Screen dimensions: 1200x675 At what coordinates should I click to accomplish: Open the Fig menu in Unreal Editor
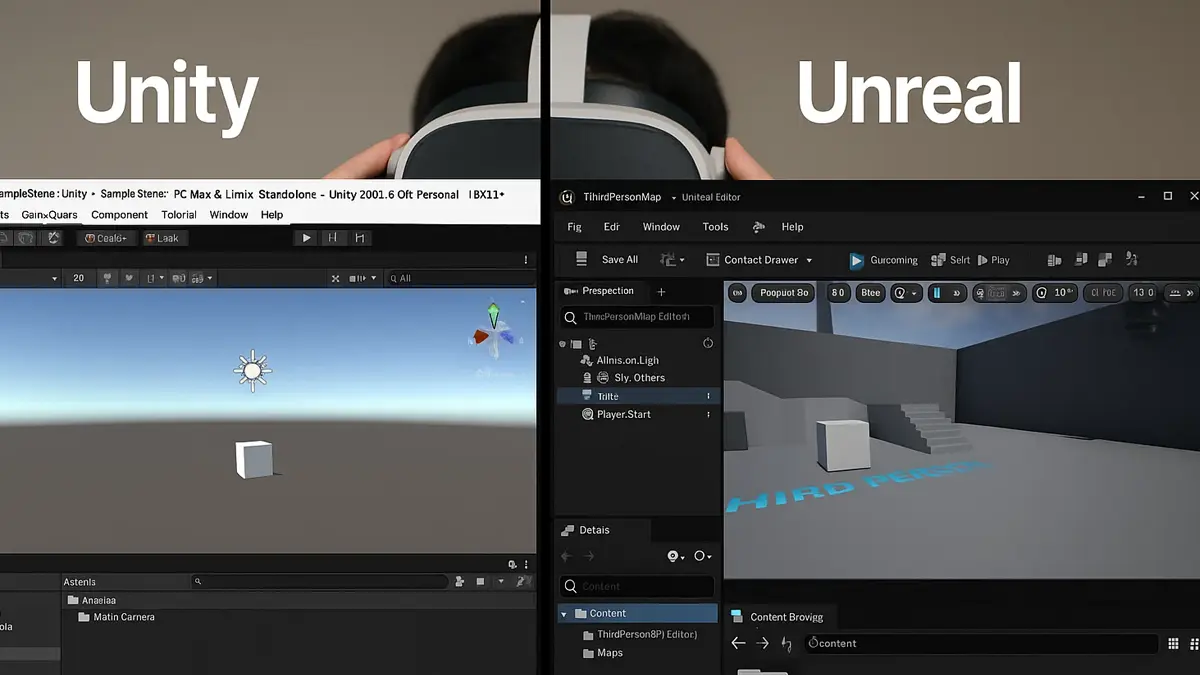(x=575, y=227)
